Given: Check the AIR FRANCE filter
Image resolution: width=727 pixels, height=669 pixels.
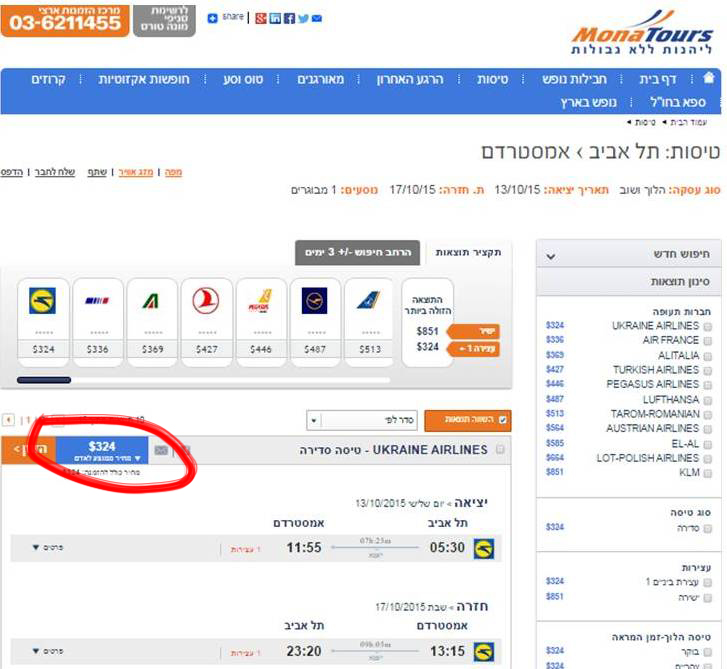Looking at the screenshot, I should pos(708,341).
